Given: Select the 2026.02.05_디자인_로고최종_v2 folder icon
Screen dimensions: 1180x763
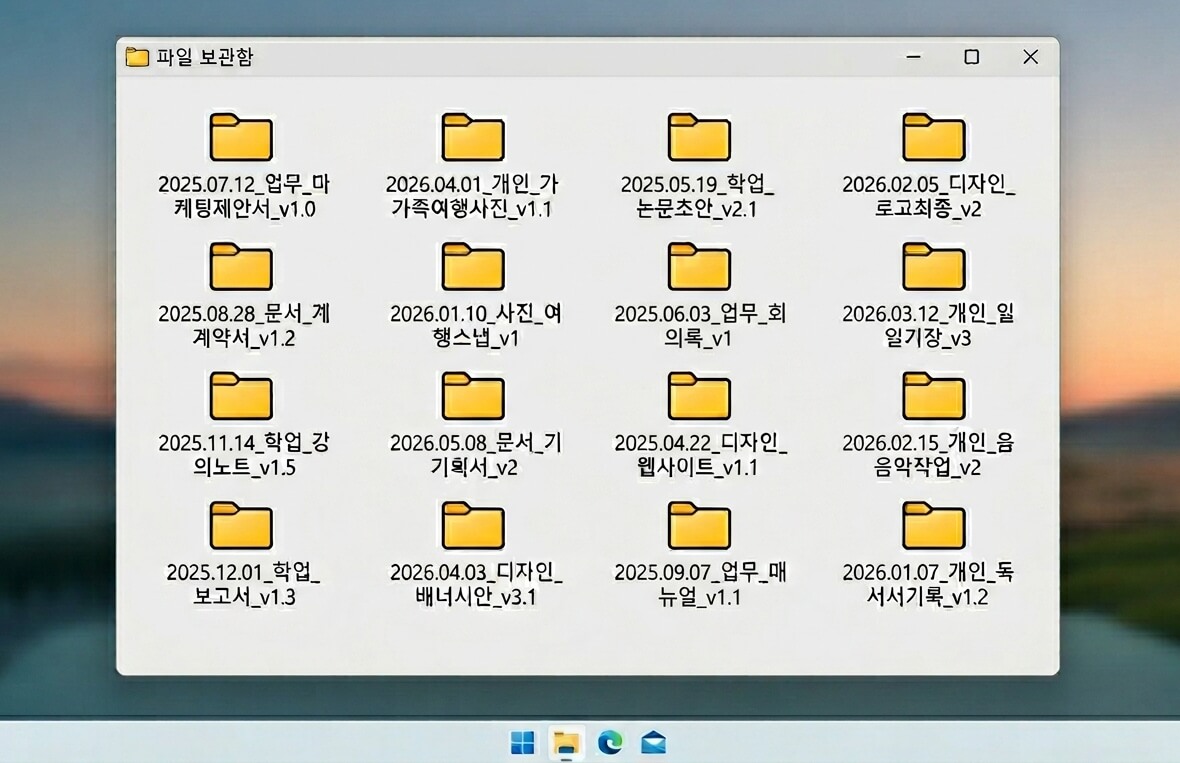Looking at the screenshot, I should pyautogui.click(x=933, y=137).
